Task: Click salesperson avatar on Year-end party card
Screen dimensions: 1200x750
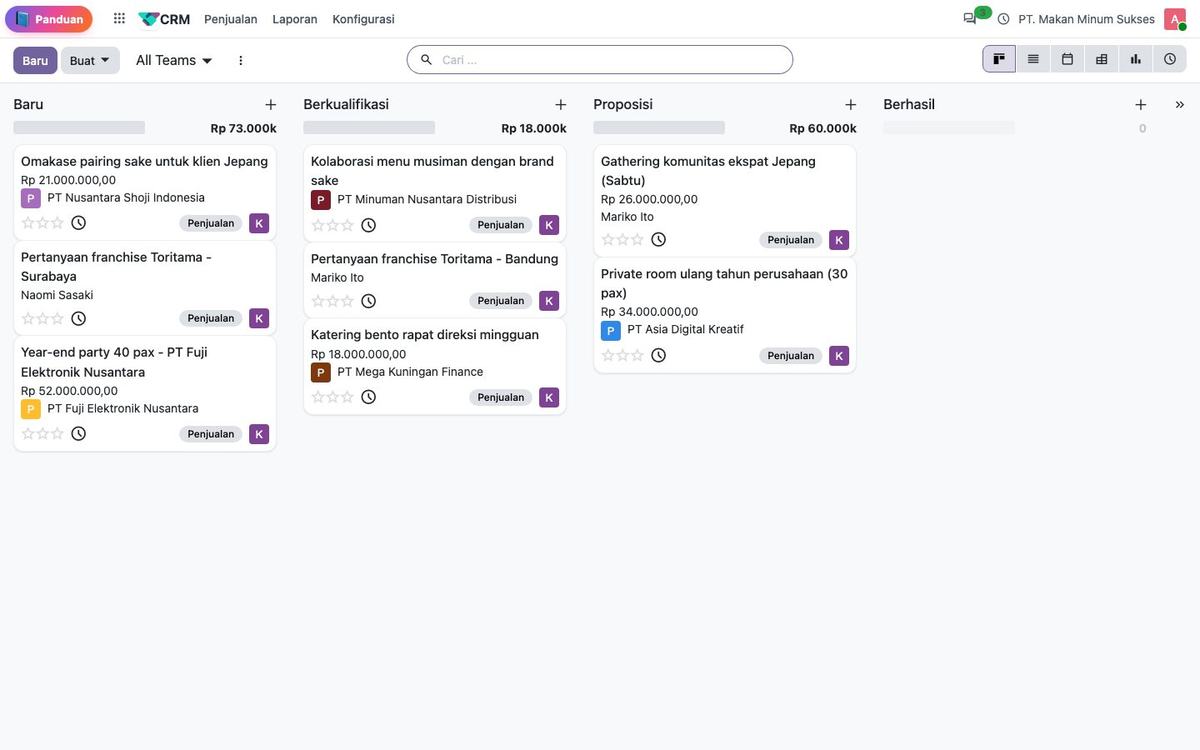Action: 259,434
